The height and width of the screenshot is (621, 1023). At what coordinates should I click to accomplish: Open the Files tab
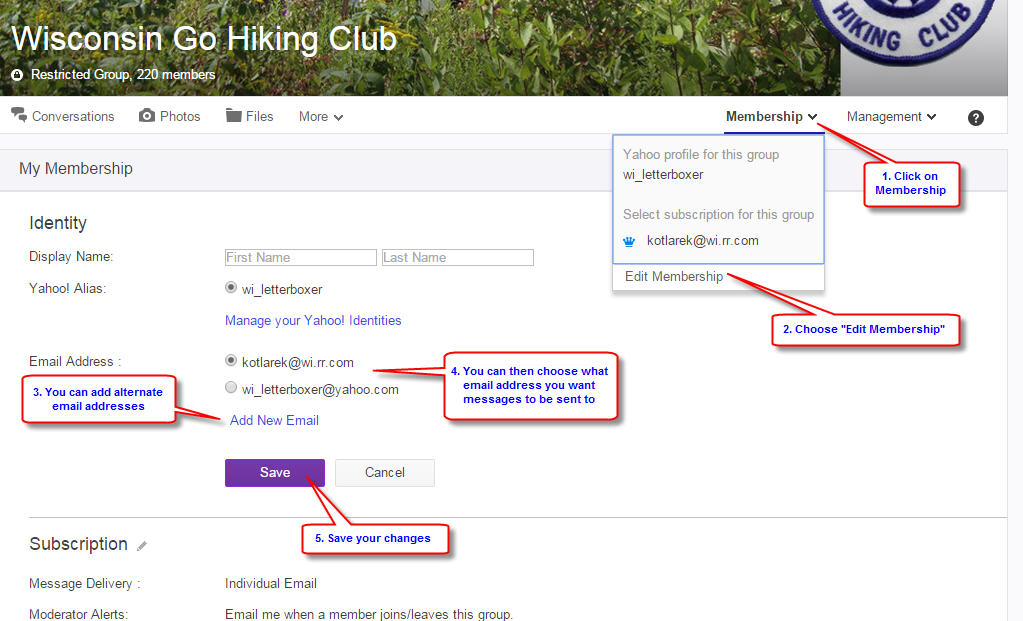click(249, 116)
